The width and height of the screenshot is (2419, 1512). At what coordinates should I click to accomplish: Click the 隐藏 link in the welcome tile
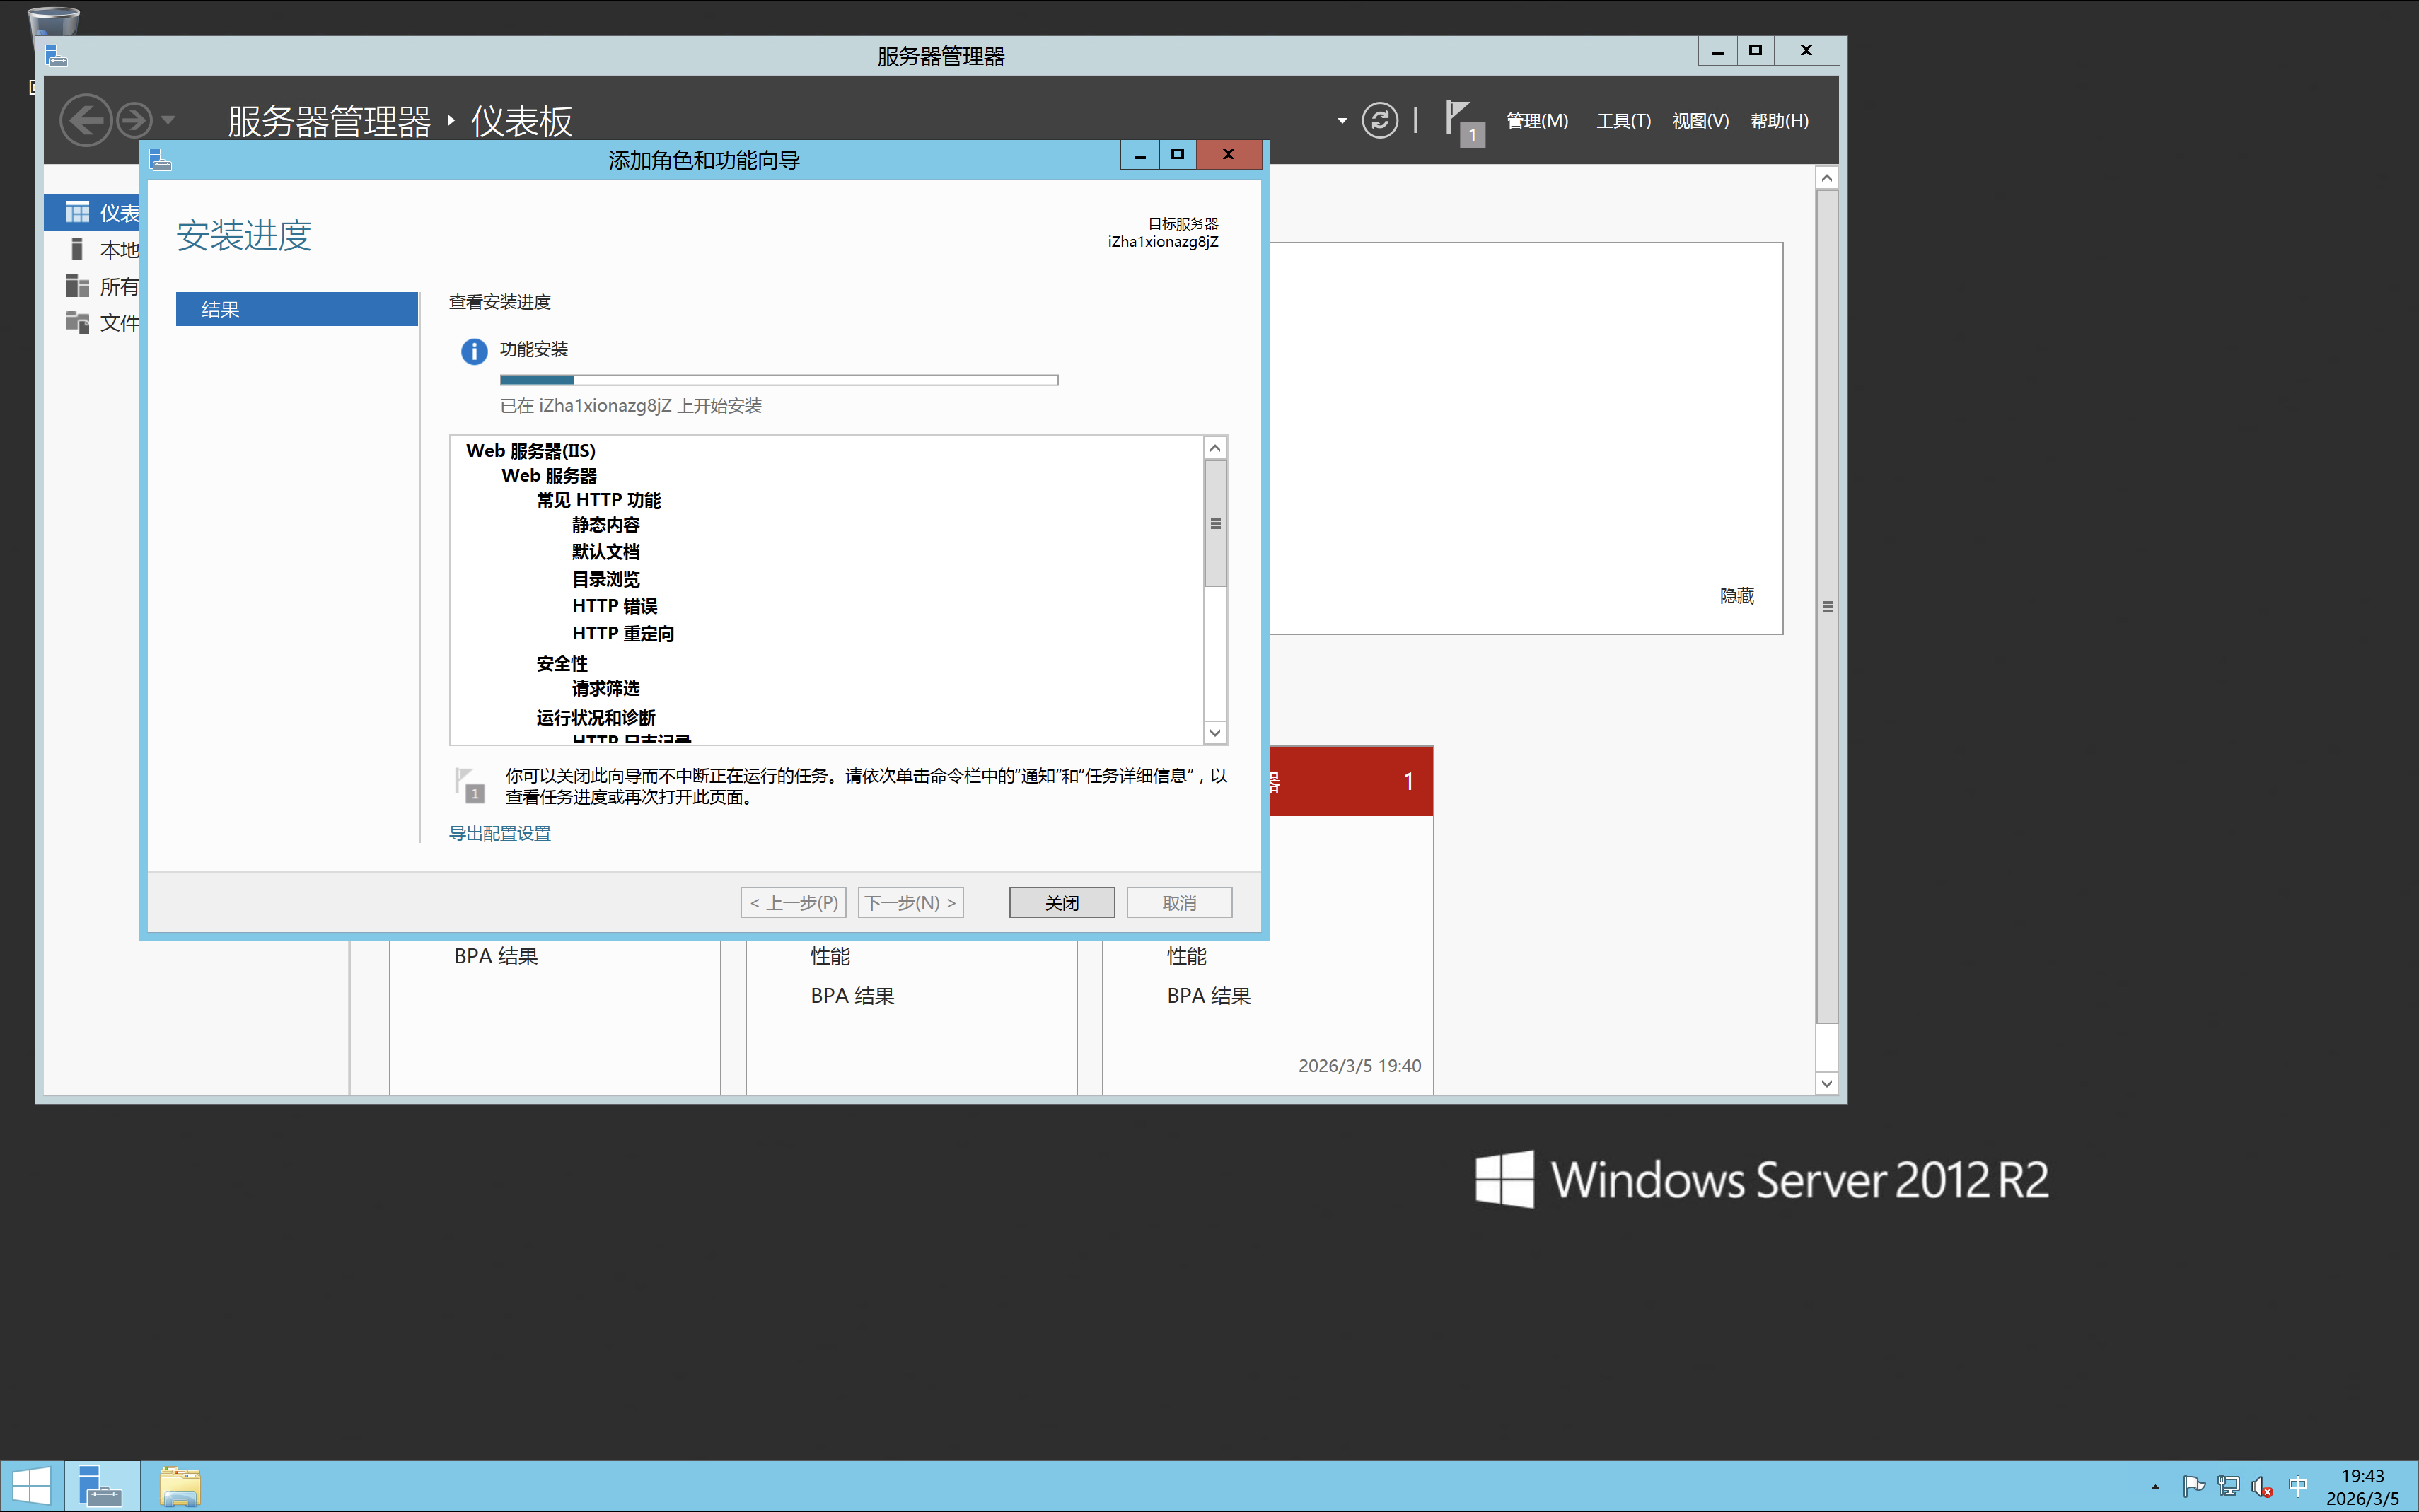pos(1736,596)
